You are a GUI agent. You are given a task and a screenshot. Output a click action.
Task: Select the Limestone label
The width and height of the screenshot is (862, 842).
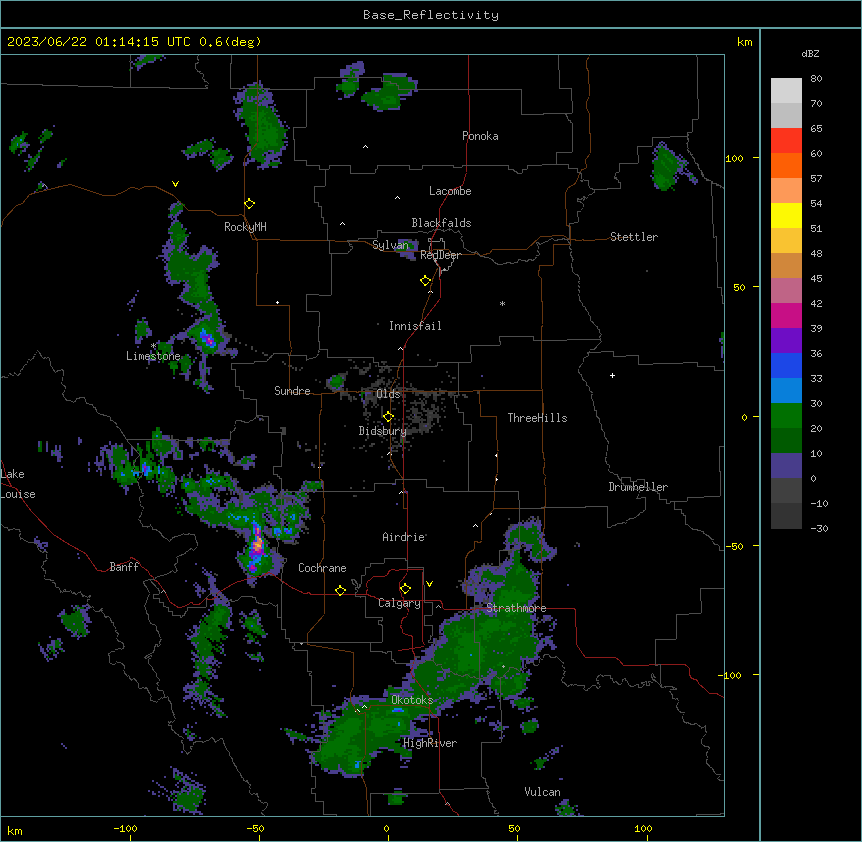pos(153,356)
